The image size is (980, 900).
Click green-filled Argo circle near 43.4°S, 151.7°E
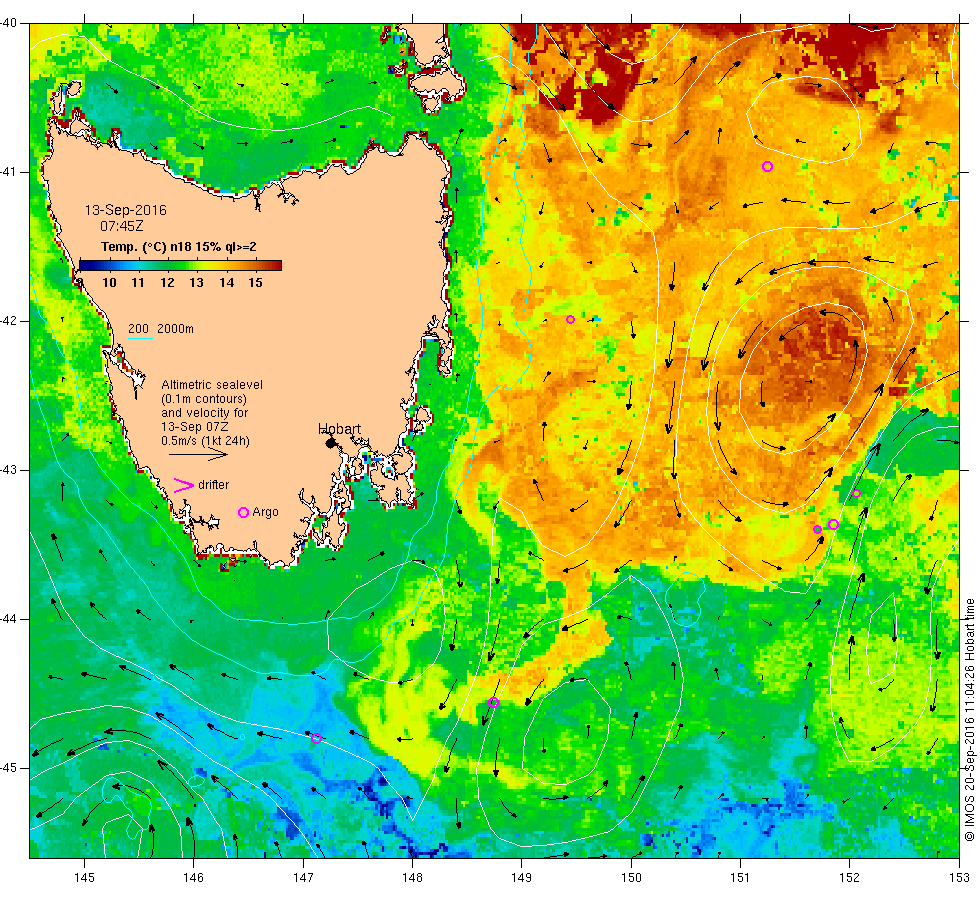(x=818, y=529)
